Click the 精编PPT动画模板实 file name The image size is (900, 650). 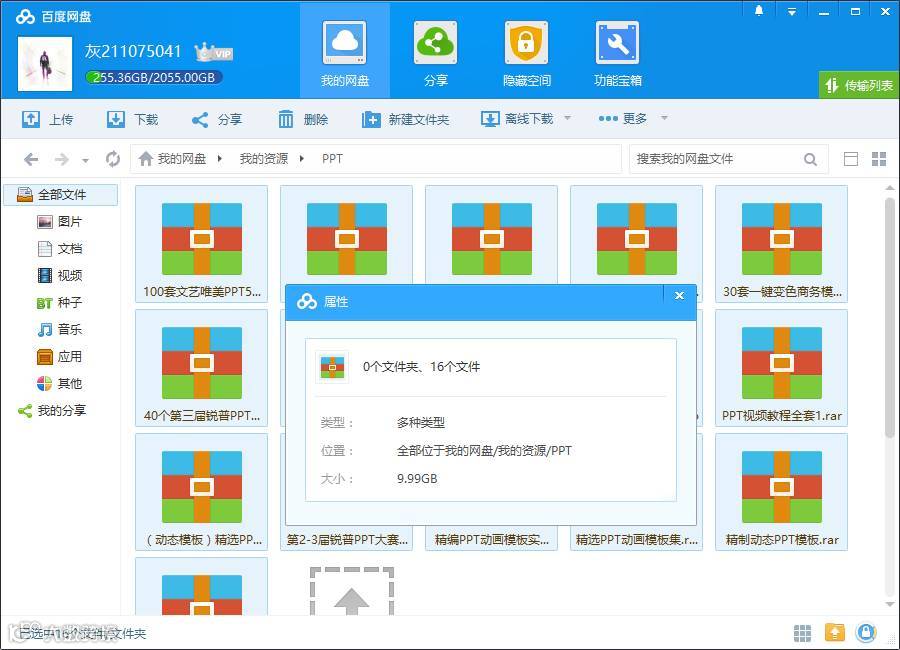(x=492, y=540)
